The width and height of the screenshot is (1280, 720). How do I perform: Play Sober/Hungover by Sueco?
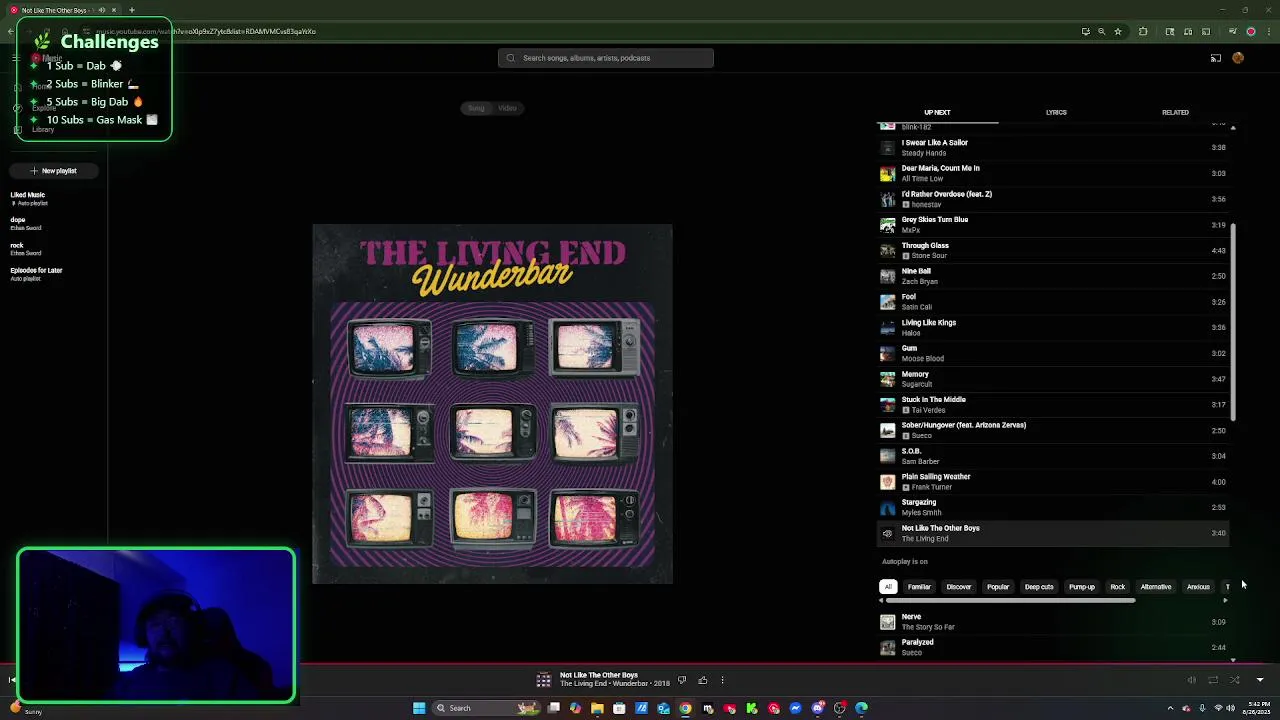[x=1053, y=430]
